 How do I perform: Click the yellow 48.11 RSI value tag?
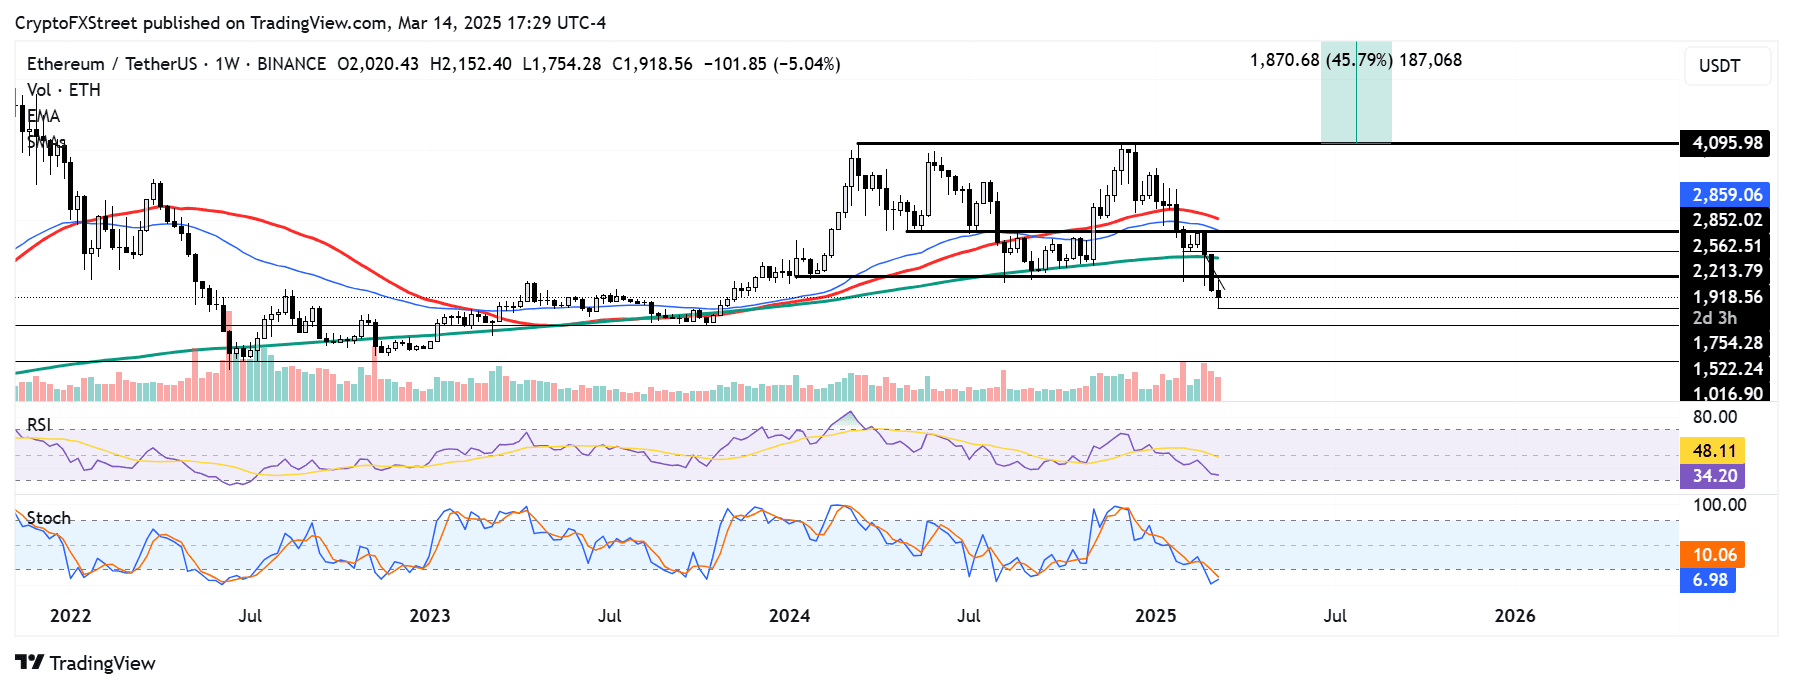pyautogui.click(x=1713, y=451)
